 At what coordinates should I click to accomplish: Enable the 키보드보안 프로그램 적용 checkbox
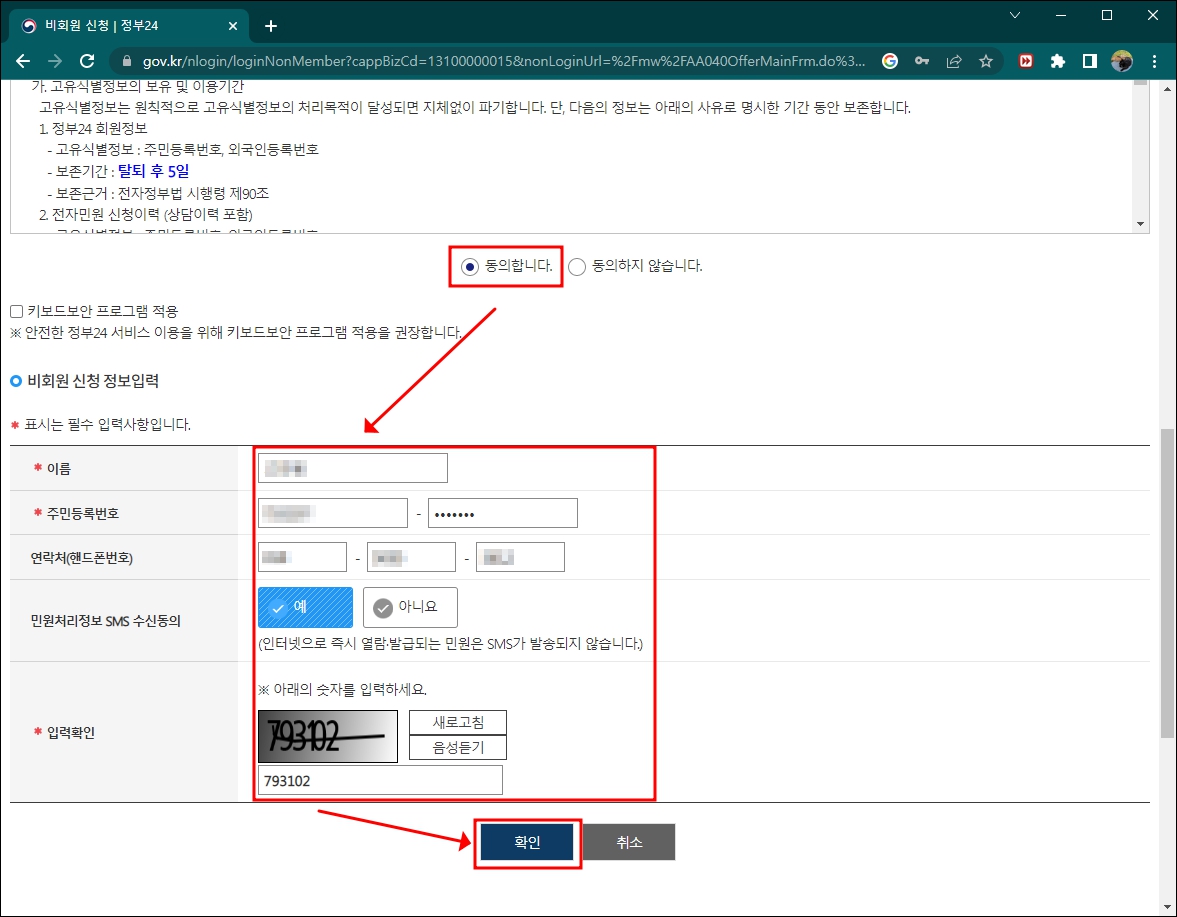pos(16,310)
